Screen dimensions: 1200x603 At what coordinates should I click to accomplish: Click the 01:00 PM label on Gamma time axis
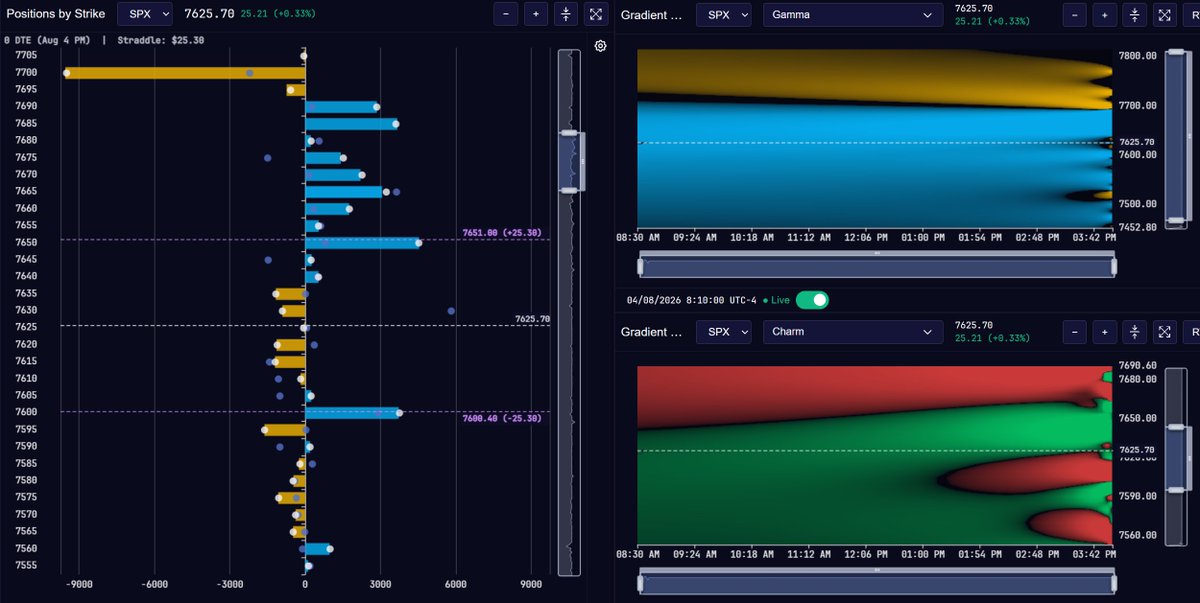pos(922,239)
